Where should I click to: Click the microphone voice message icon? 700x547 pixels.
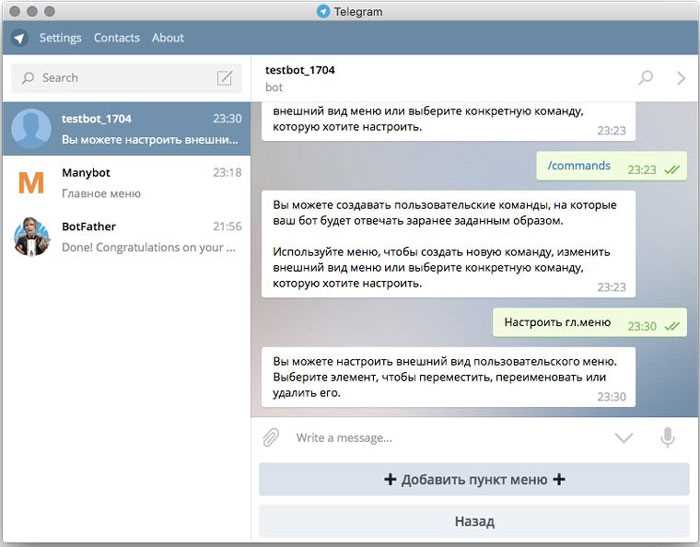click(x=667, y=438)
